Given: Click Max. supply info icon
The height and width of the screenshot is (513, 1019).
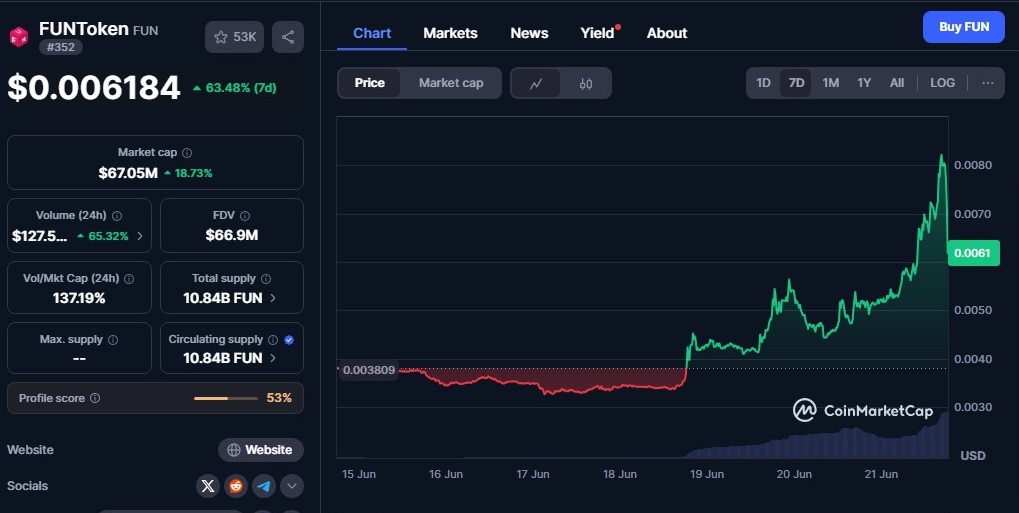Looking at the screenshot, I should click(x=113, y=340).
